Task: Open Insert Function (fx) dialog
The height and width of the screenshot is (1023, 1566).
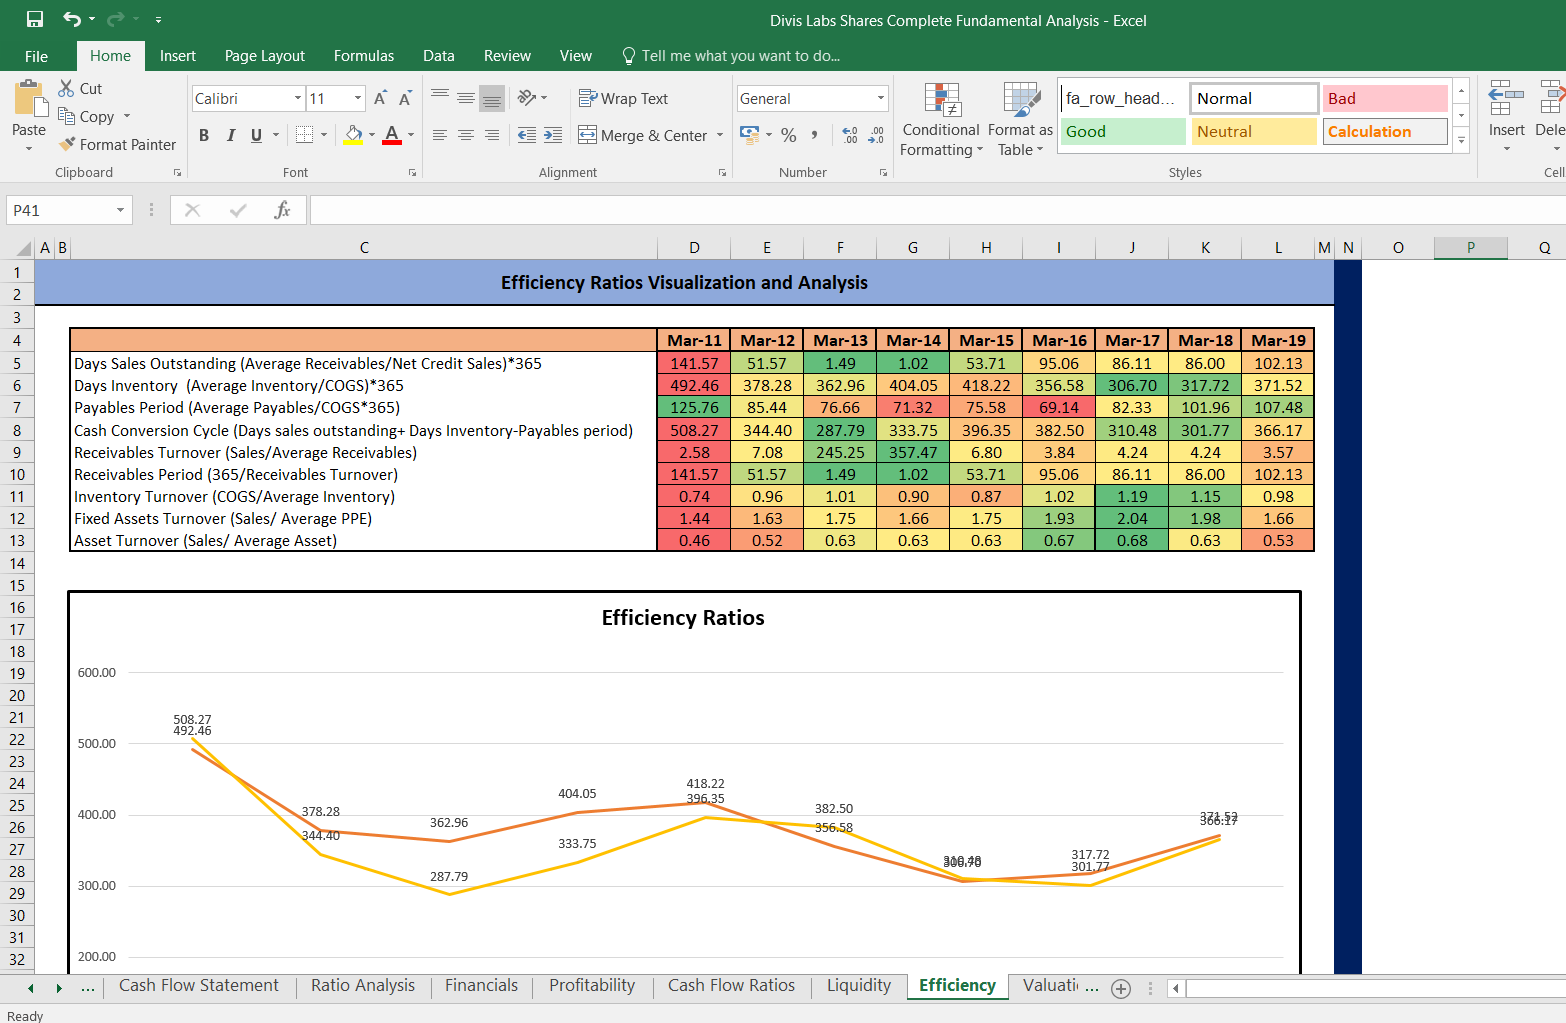Action: pyautogui.click(x=282, y=210)
